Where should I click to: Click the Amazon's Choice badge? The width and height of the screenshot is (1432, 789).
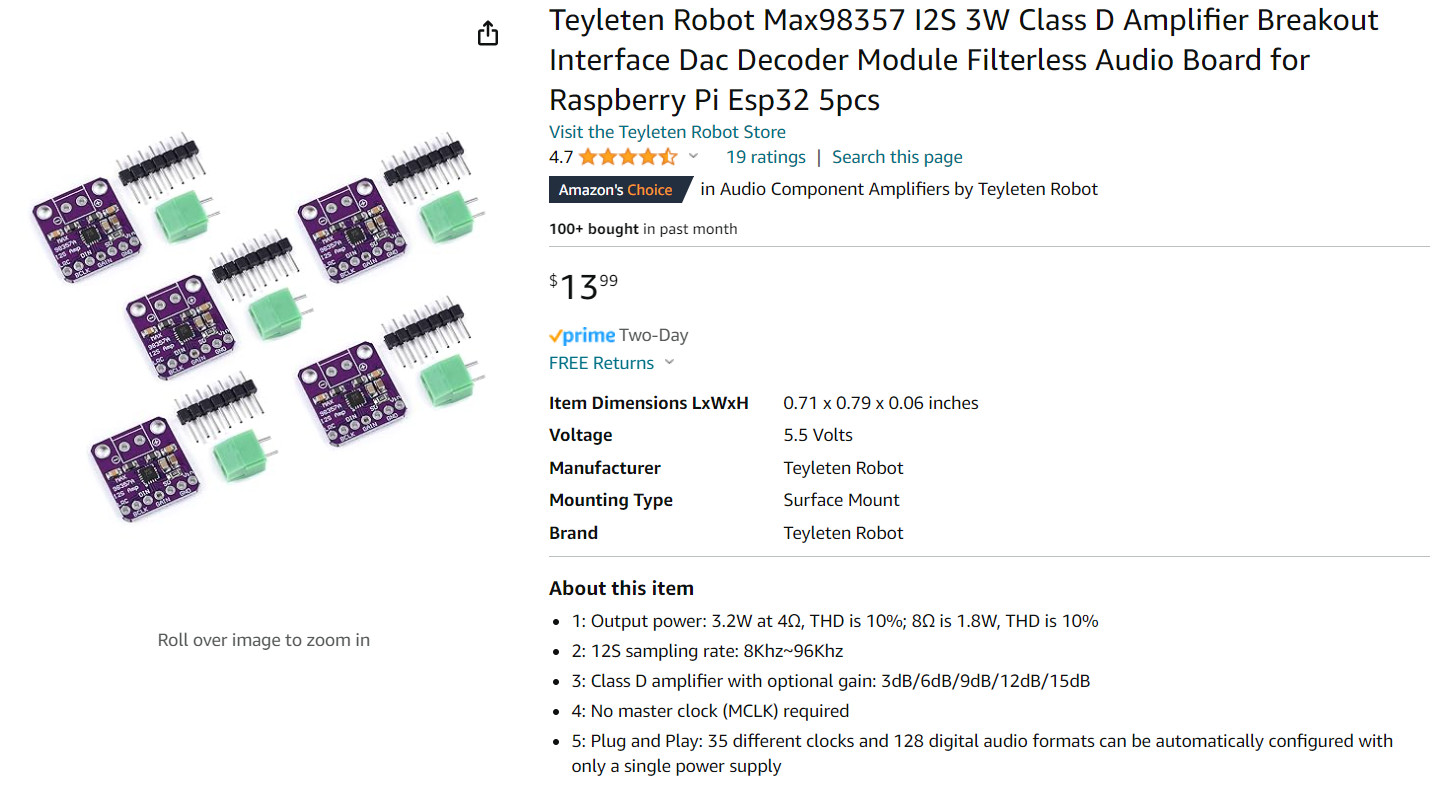pos(622,189)
